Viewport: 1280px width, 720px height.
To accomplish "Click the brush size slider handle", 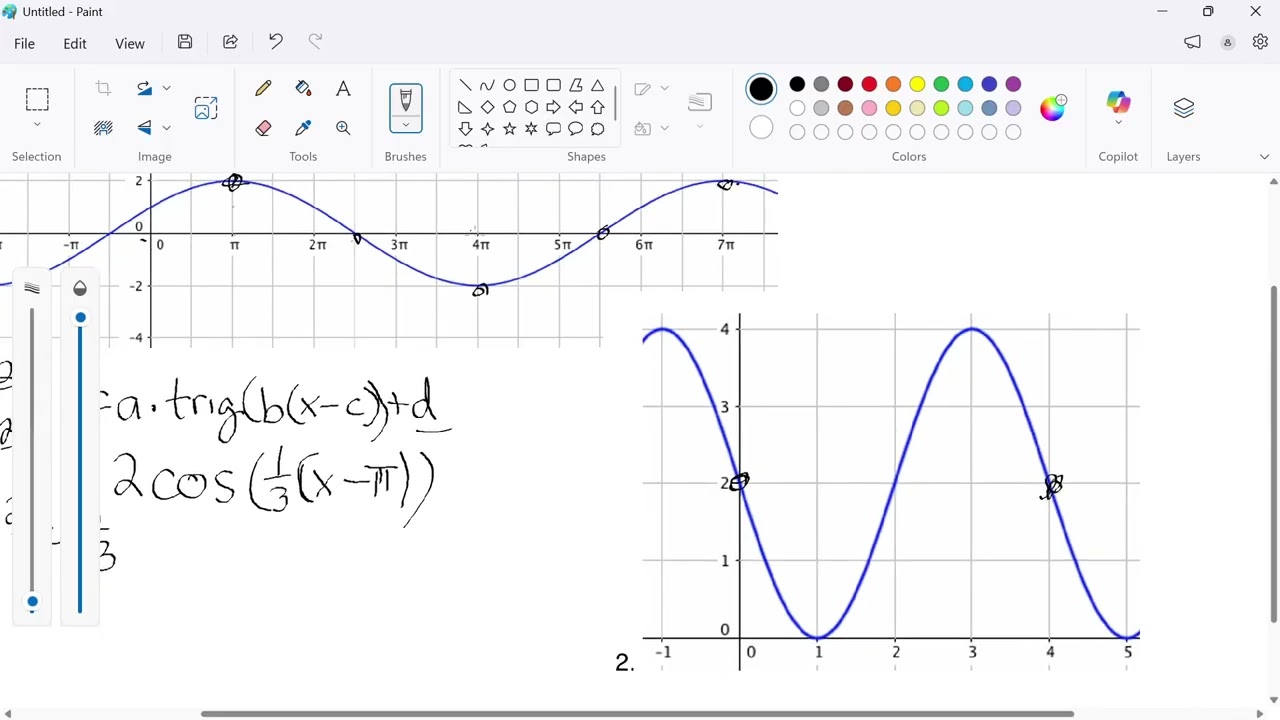I will [32, 602].
